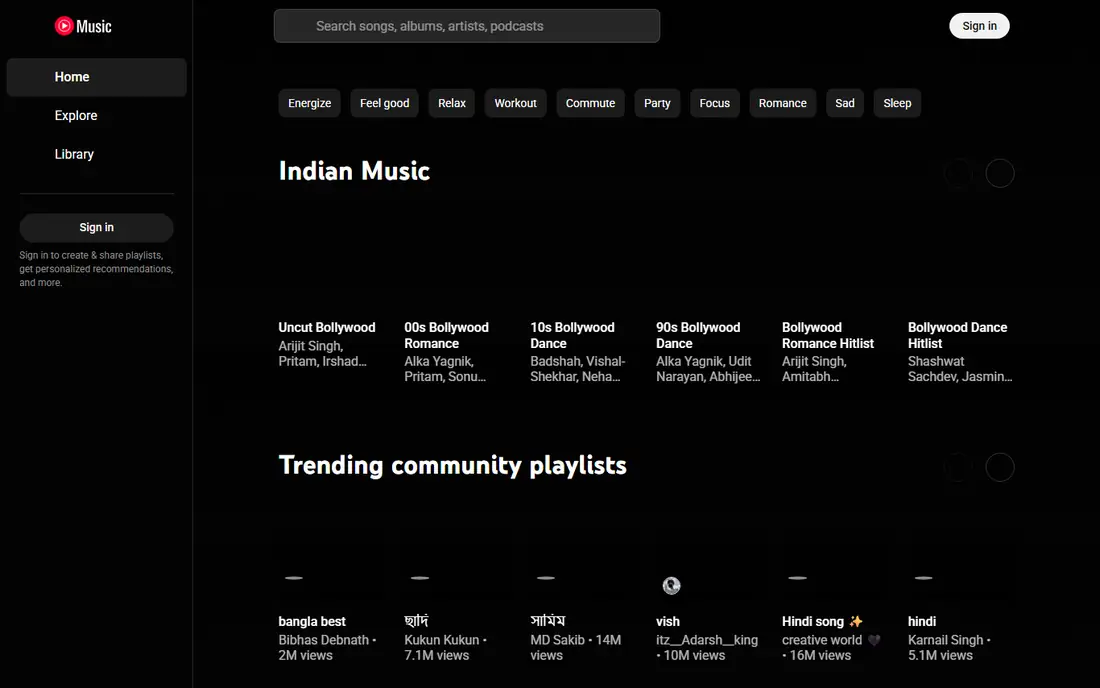Focus the search songs, albums, artists field
The image size is (1100, 688).
[467, 26]
